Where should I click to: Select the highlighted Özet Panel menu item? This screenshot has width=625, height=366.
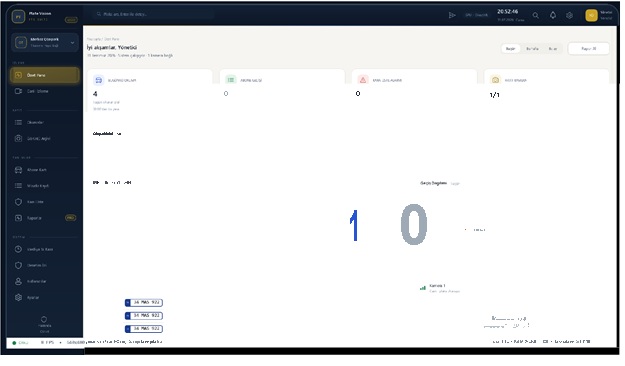pos(45,75)
